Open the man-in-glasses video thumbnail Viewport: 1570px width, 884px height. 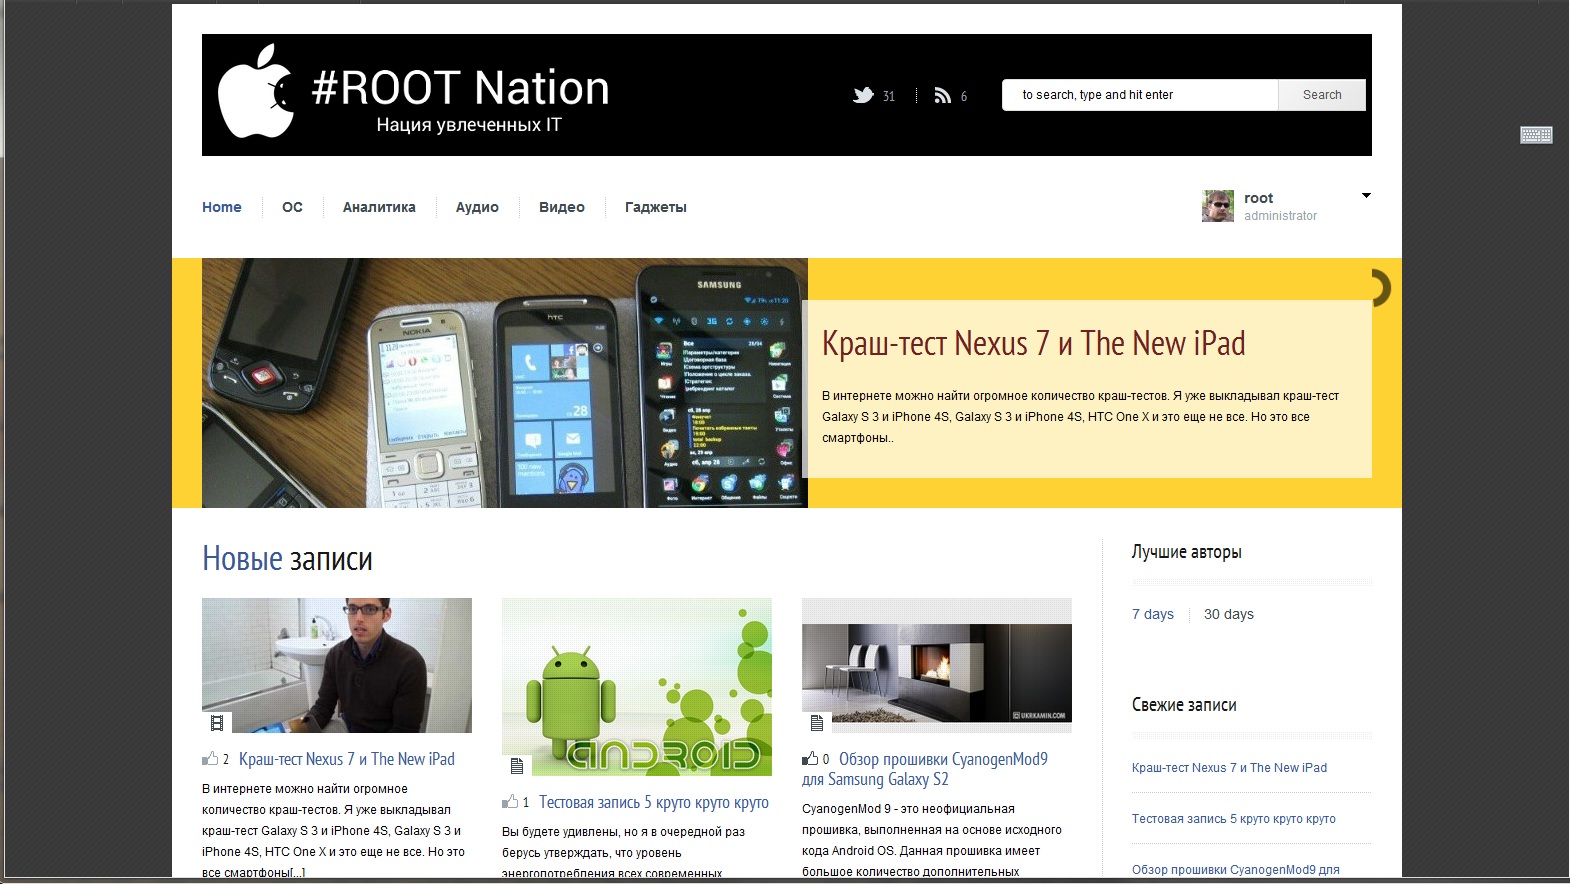(x=337, y=665)
